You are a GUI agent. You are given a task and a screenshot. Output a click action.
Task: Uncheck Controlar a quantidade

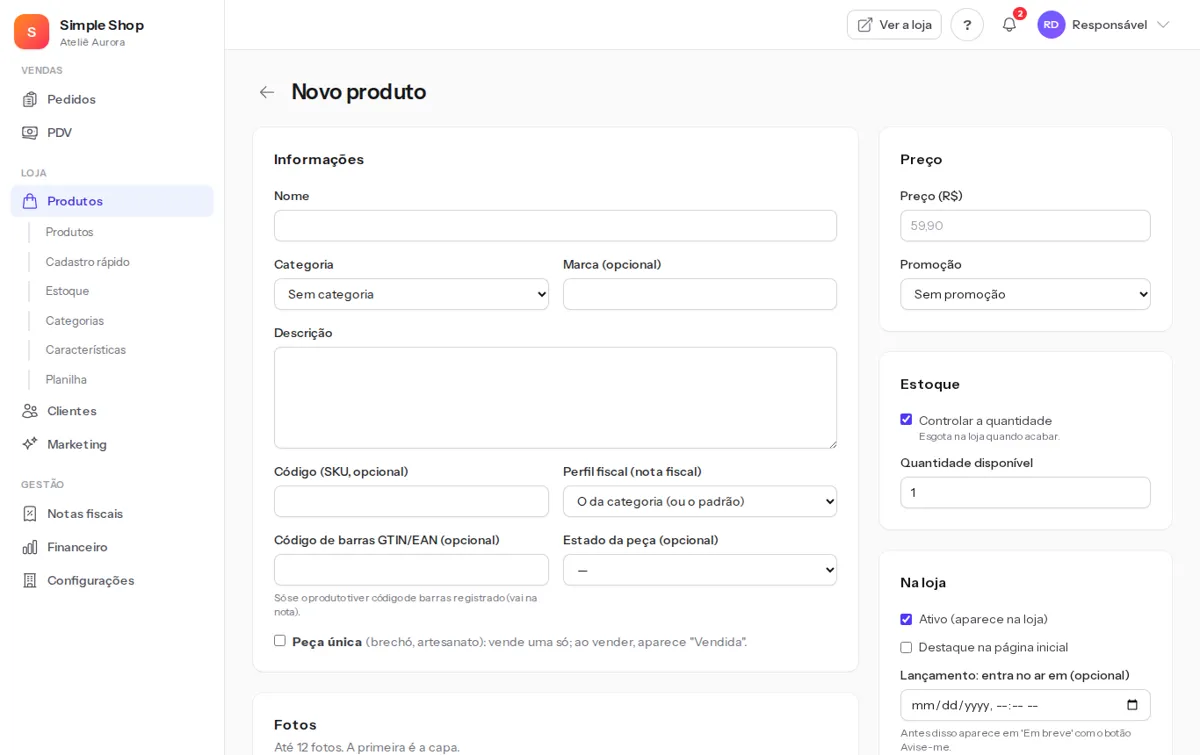(906, 420)
